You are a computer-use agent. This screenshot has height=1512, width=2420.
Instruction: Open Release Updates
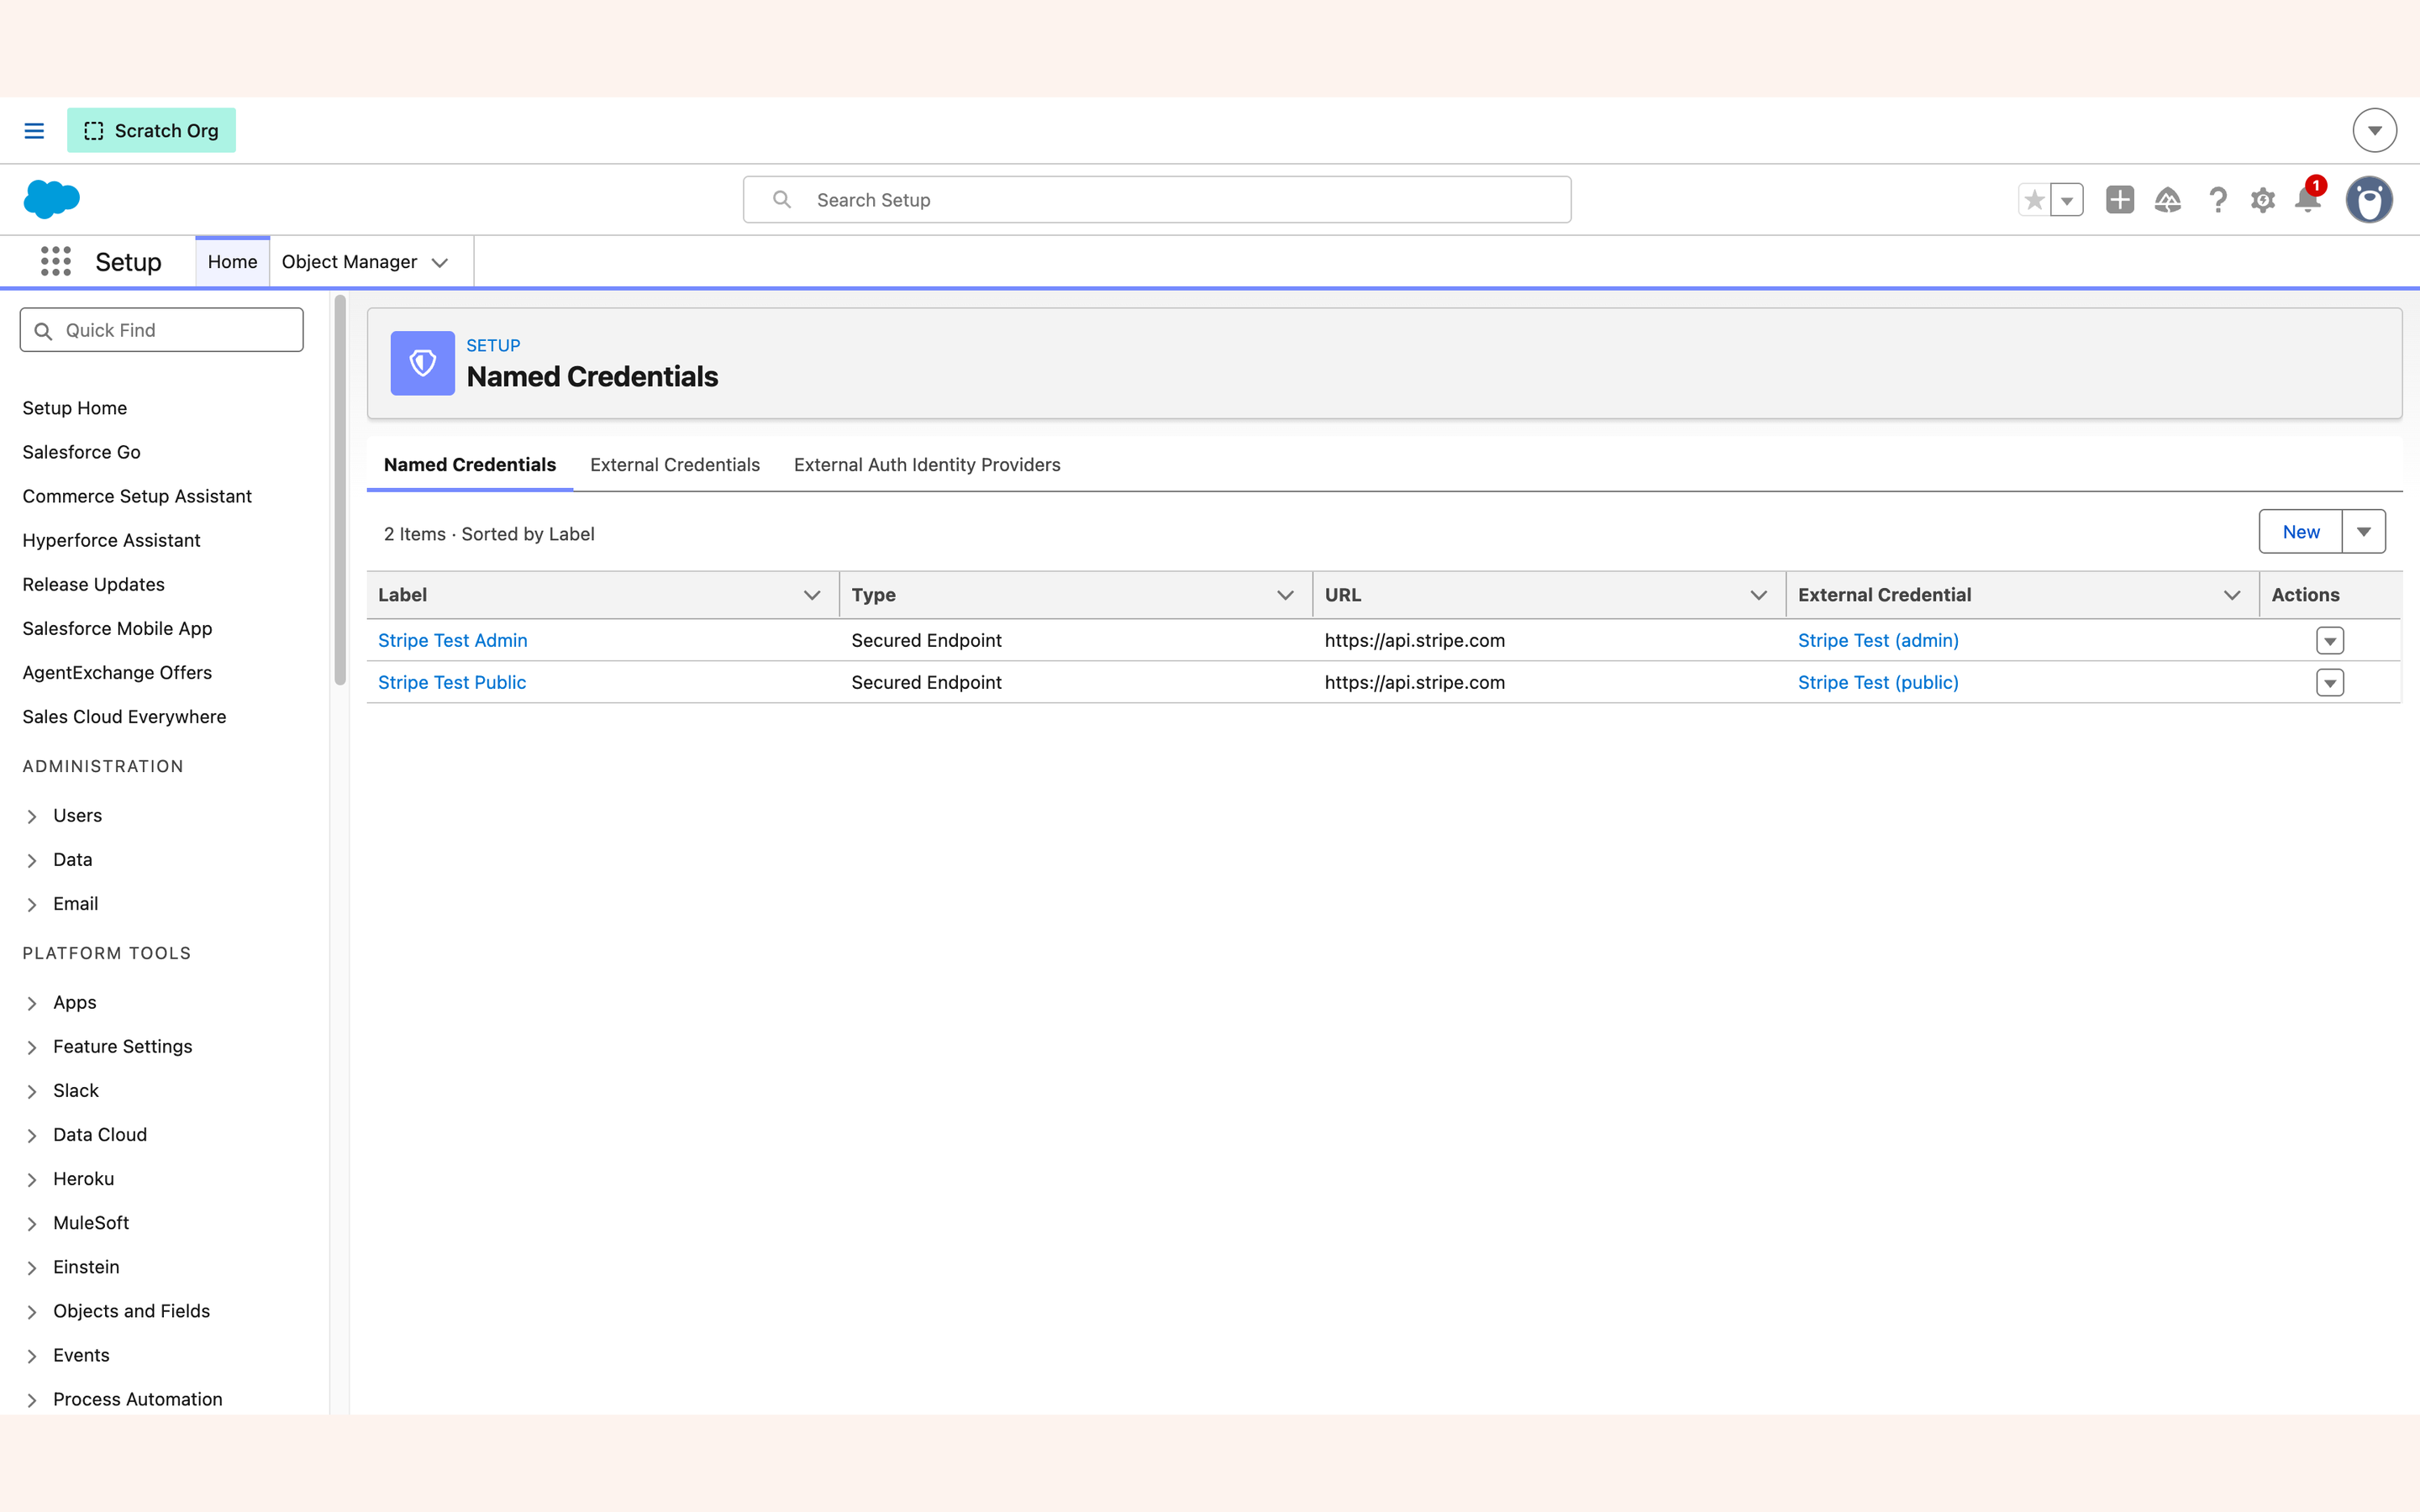94,584
